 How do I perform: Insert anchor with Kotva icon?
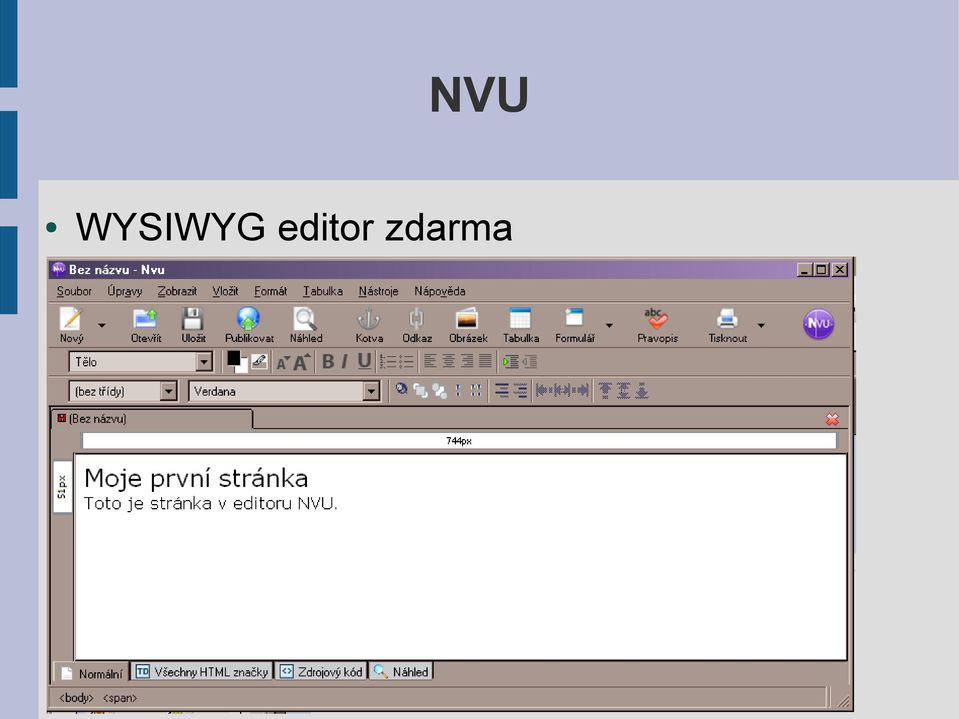tap(369, 325)
